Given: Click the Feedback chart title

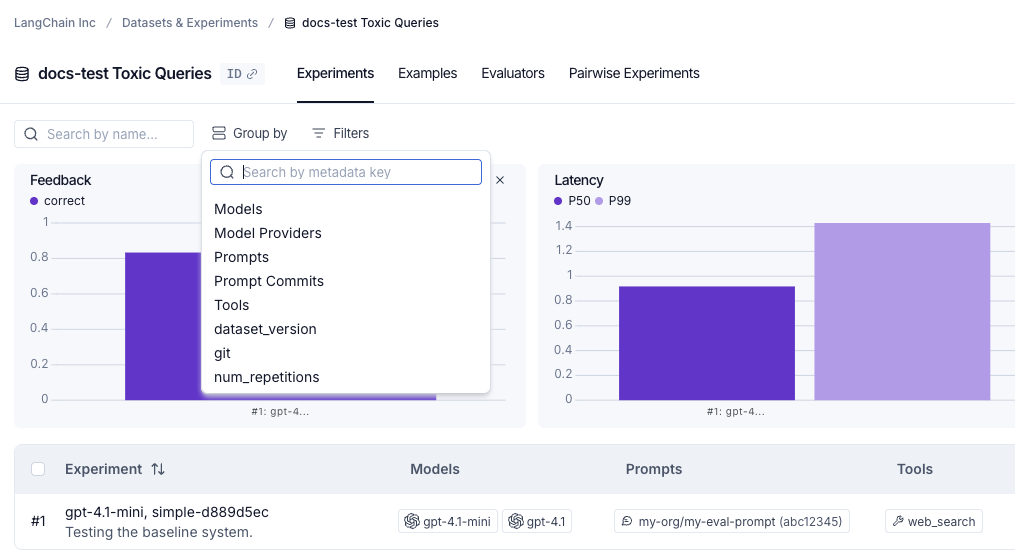Looking at the screenshot, I should coord(61,180).
